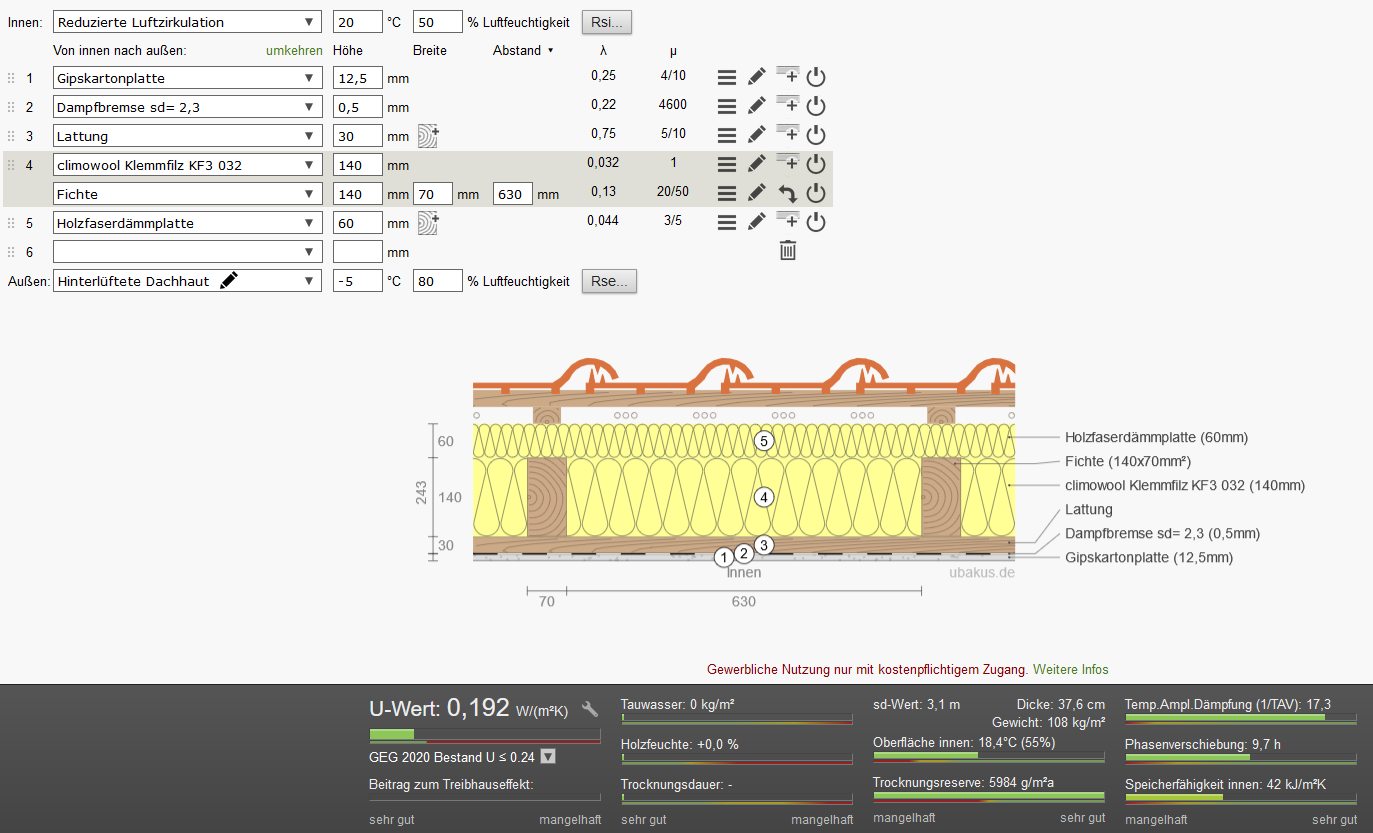The image size is (1373, 833).
Task: Open the material dropdown for layer 6
Action: click(x=188, y=252)
